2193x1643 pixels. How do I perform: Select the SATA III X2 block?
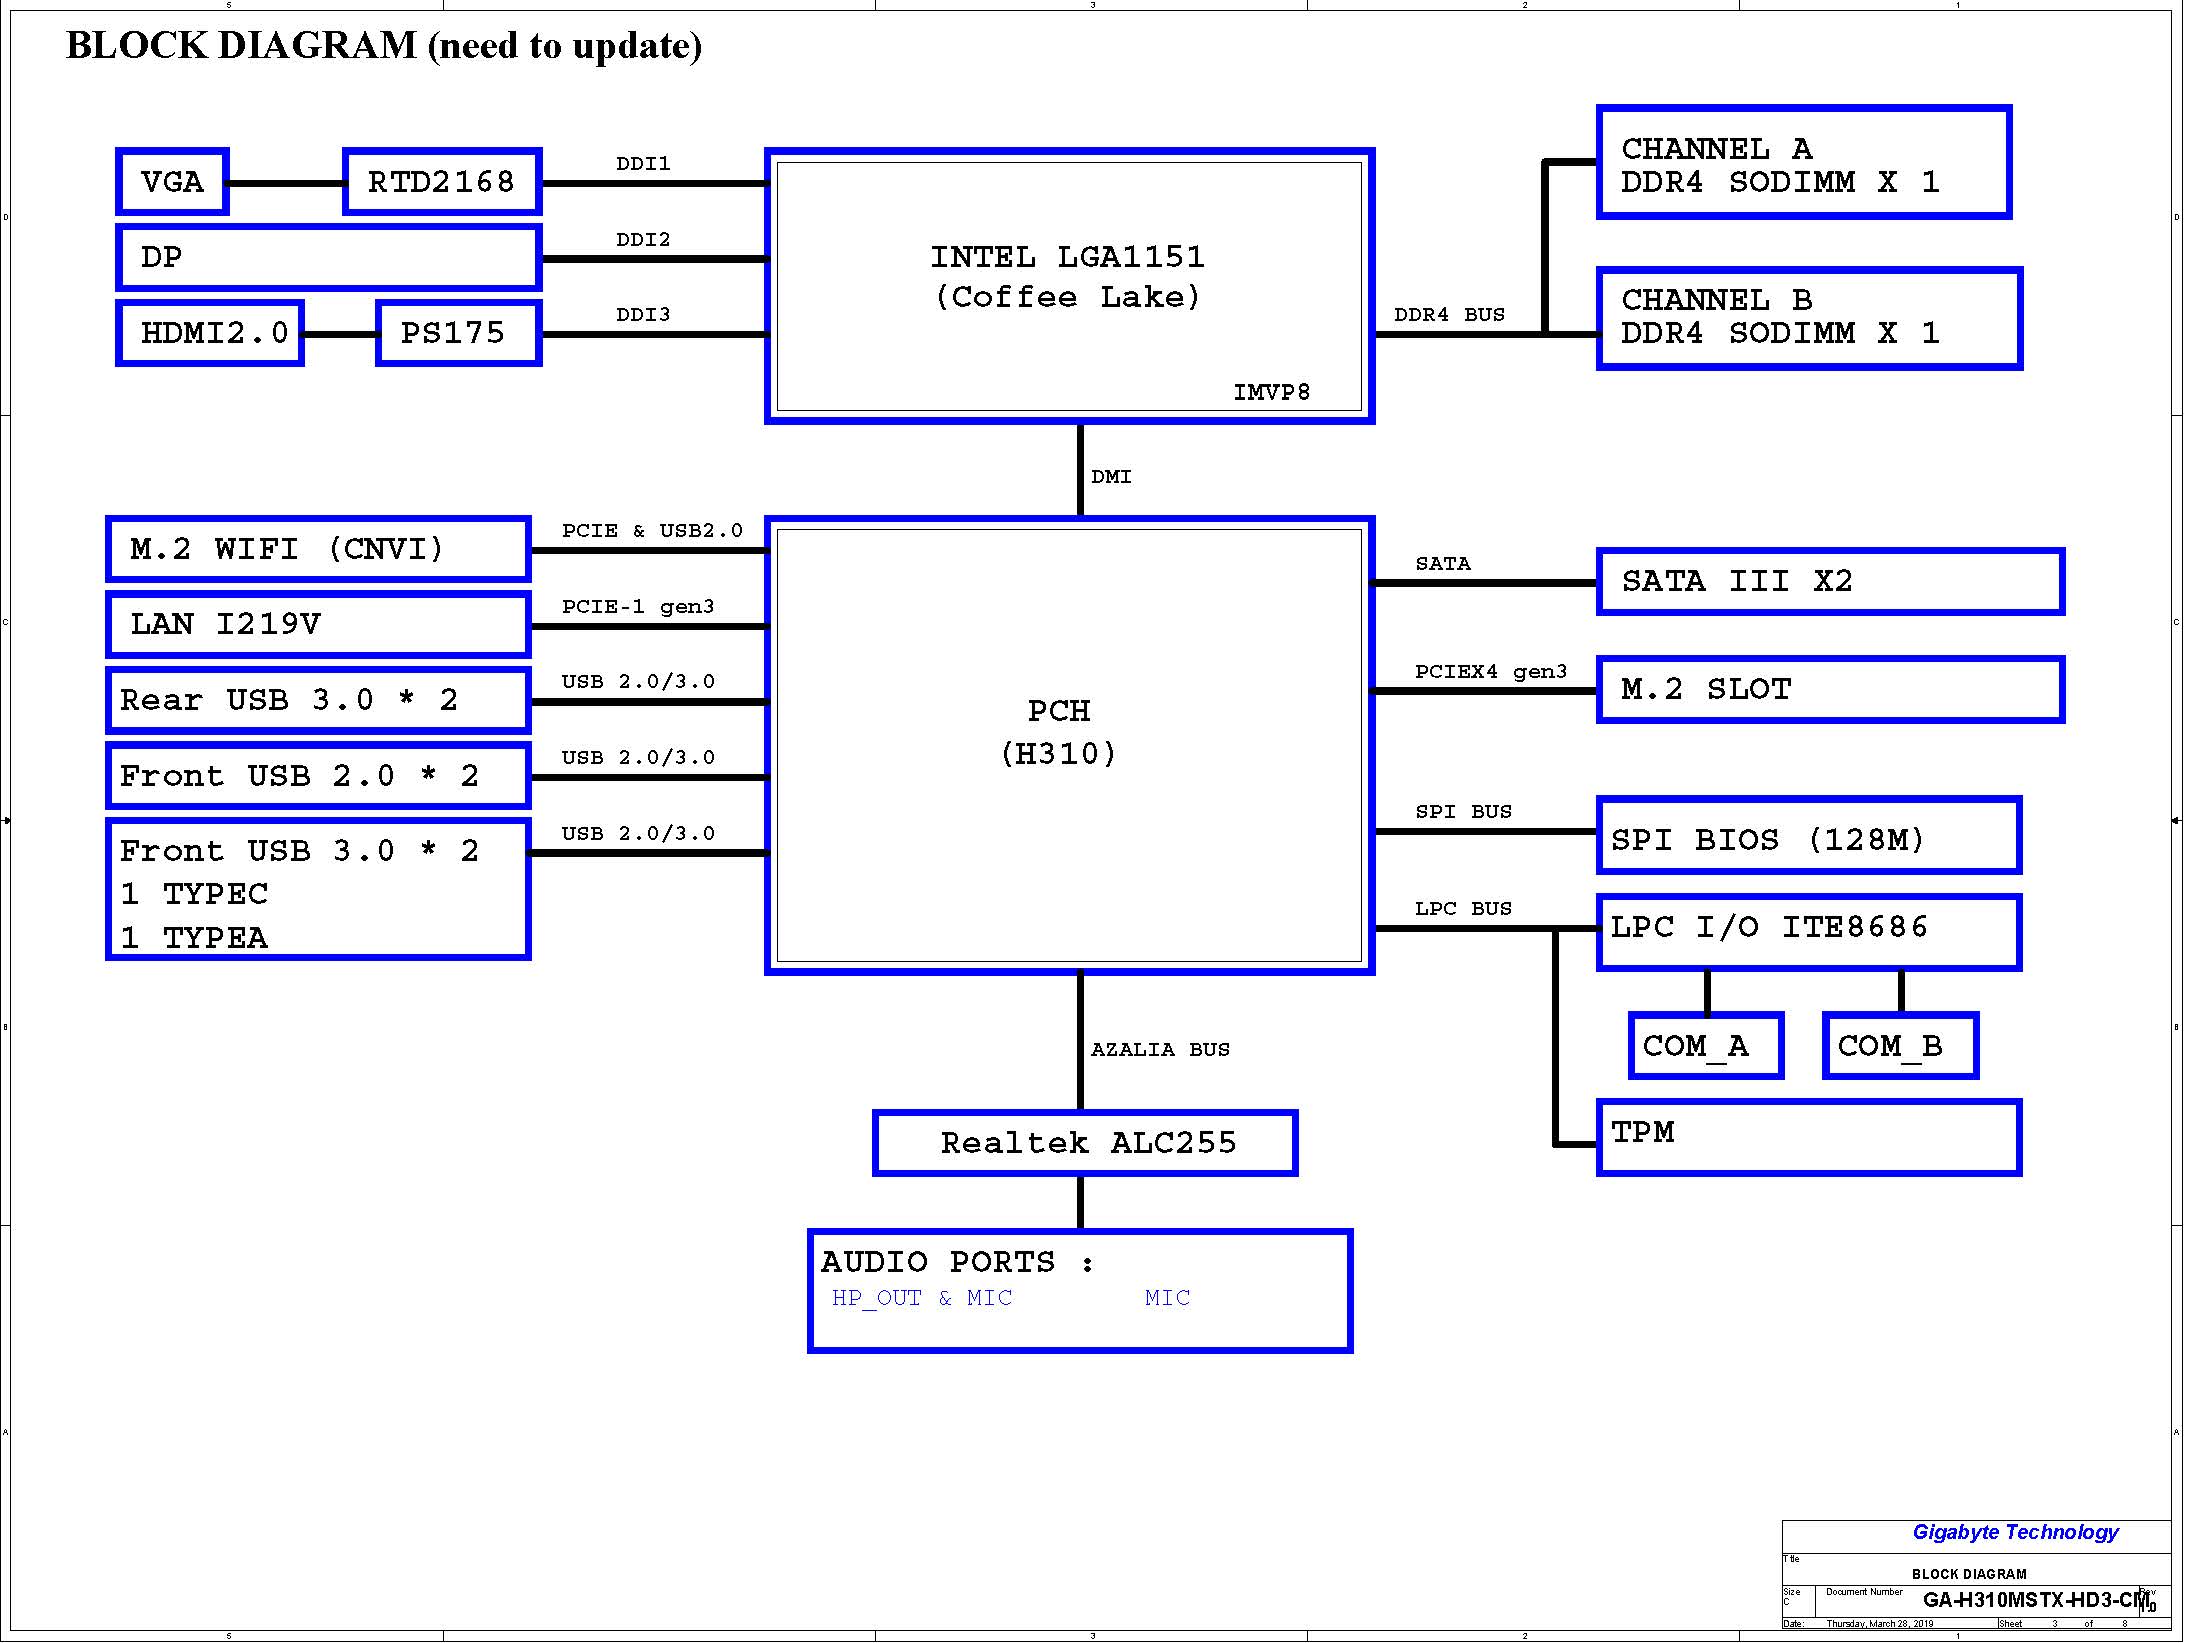click(x=1830, y=582)
